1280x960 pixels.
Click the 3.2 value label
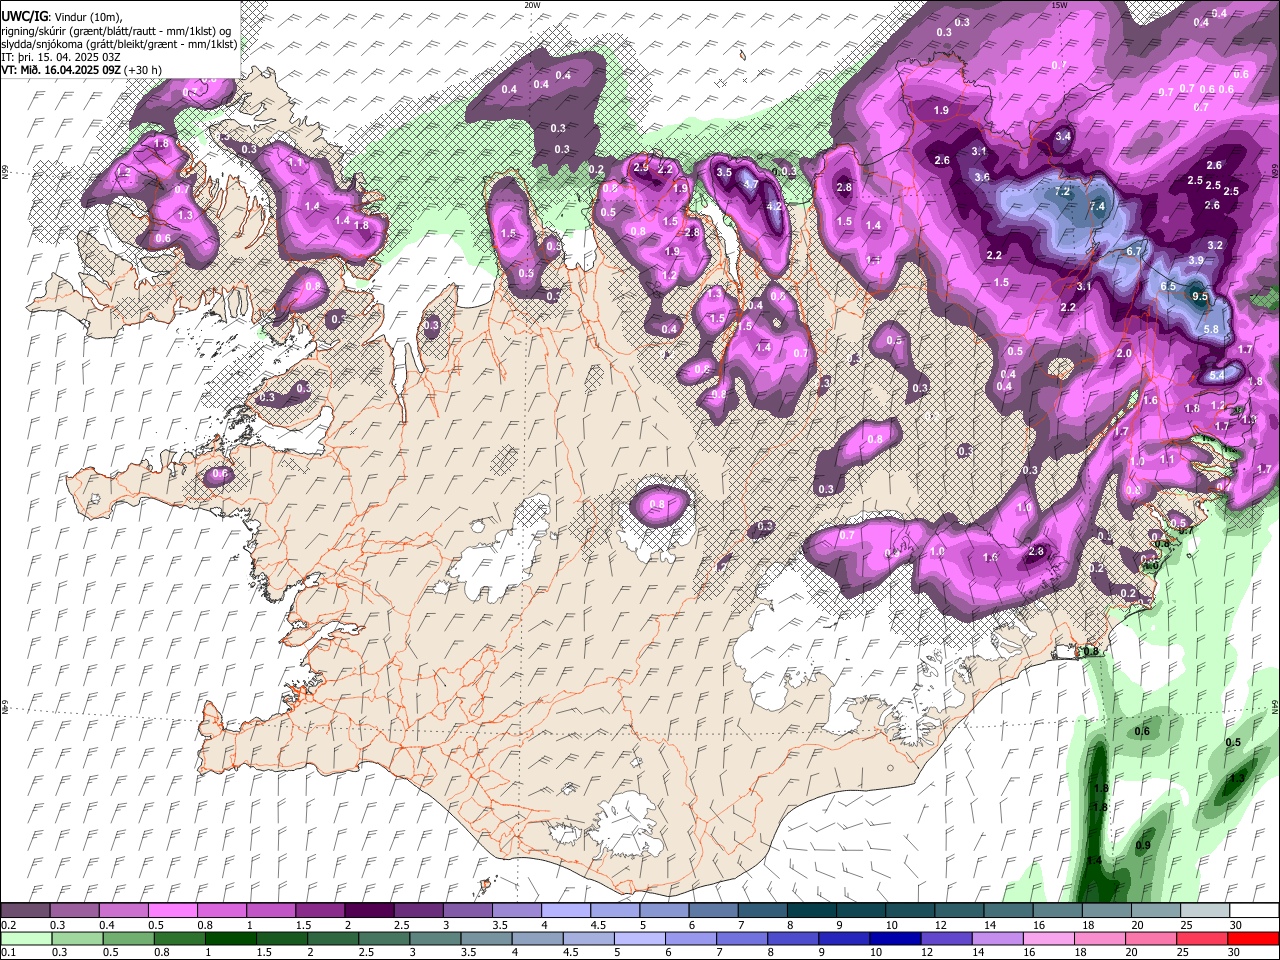click(1215, 245)
